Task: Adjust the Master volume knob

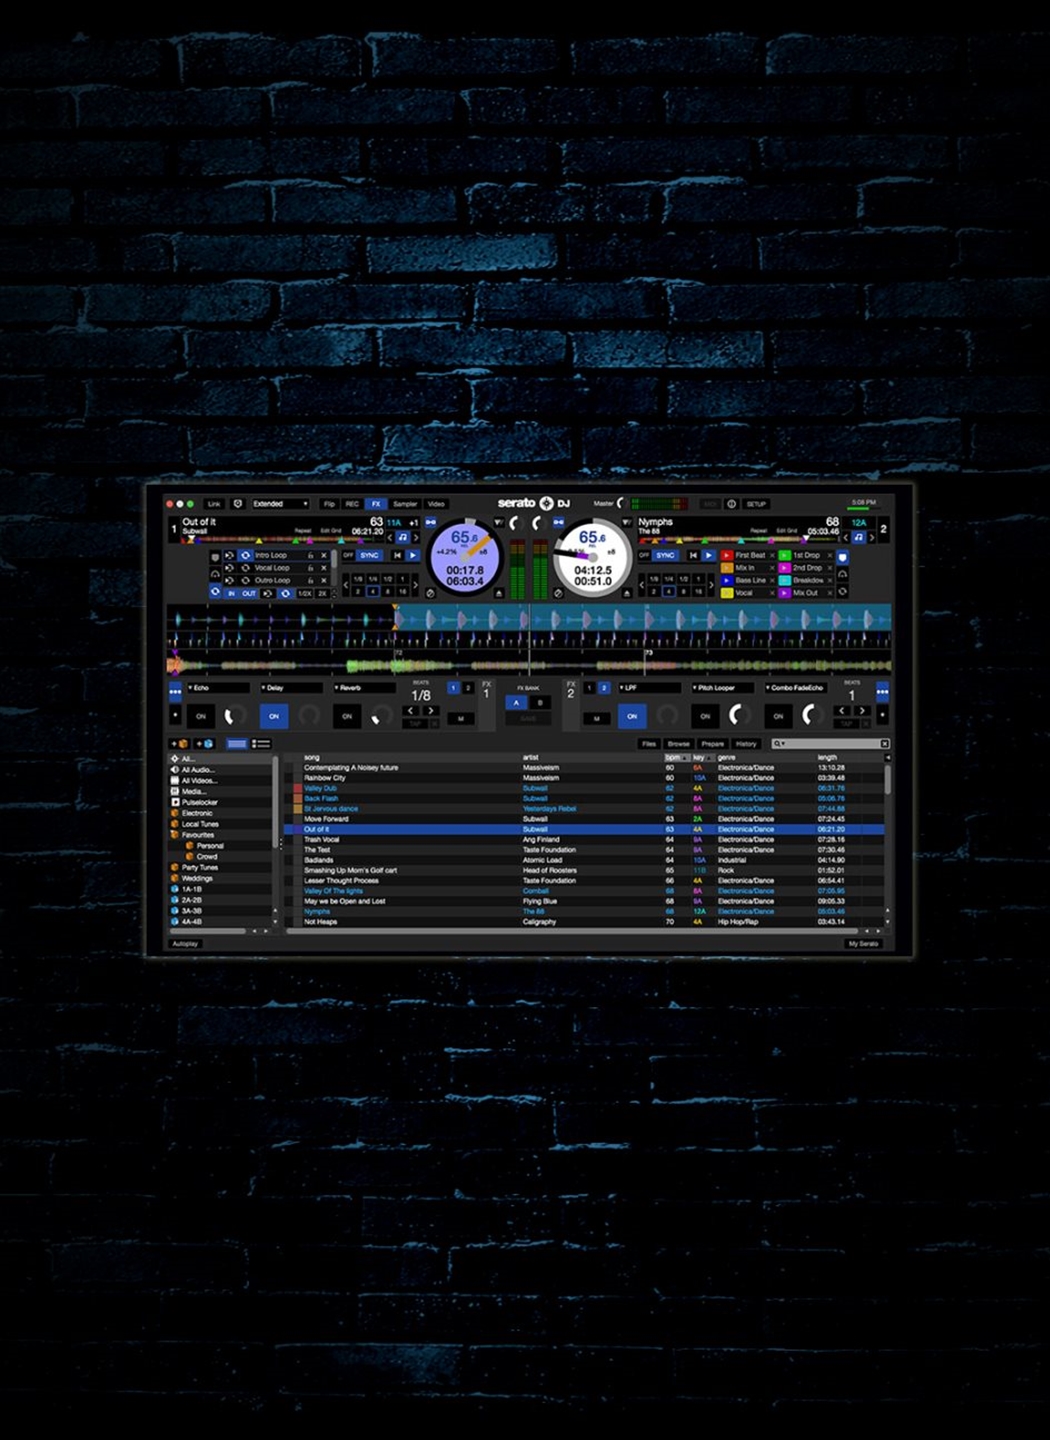Action: coord(620,503)
